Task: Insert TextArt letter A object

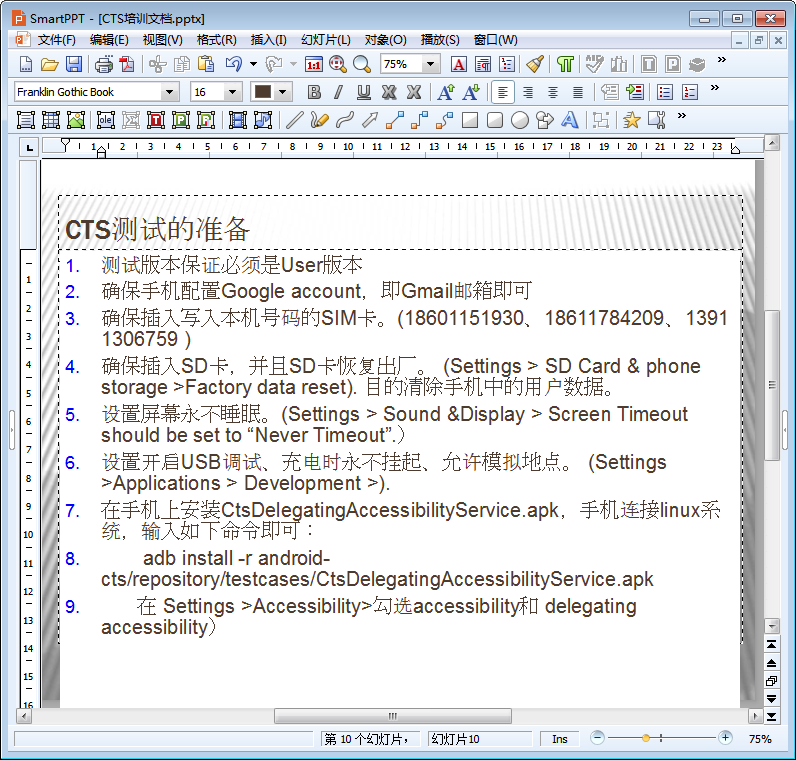Action: pyautogui.click(x=570, y=120)
